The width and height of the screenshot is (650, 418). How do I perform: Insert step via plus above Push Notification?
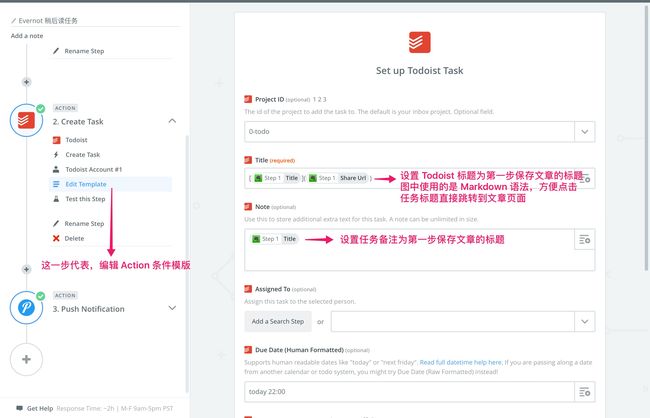pos(27,269)
